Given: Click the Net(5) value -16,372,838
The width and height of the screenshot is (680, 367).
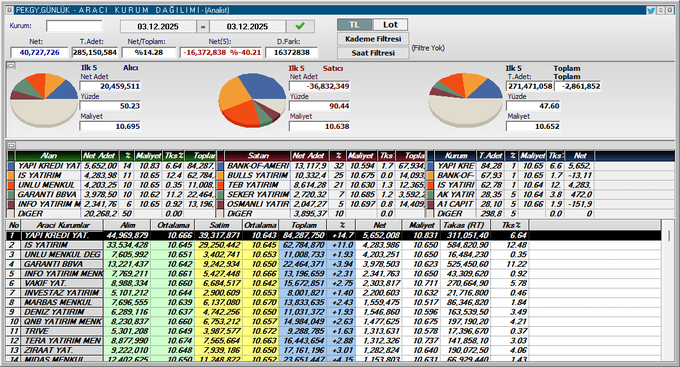Looking at the screenshot, I should 204,52.
